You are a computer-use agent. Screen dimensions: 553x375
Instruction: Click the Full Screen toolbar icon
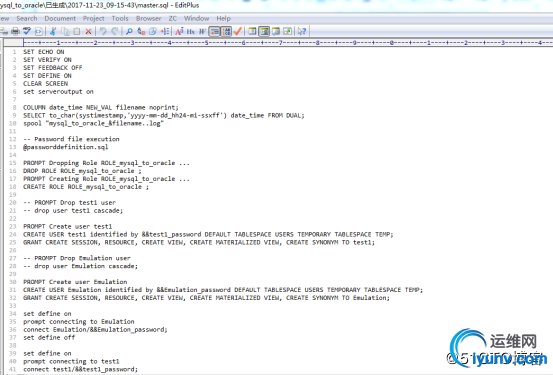tap(287, 31)
